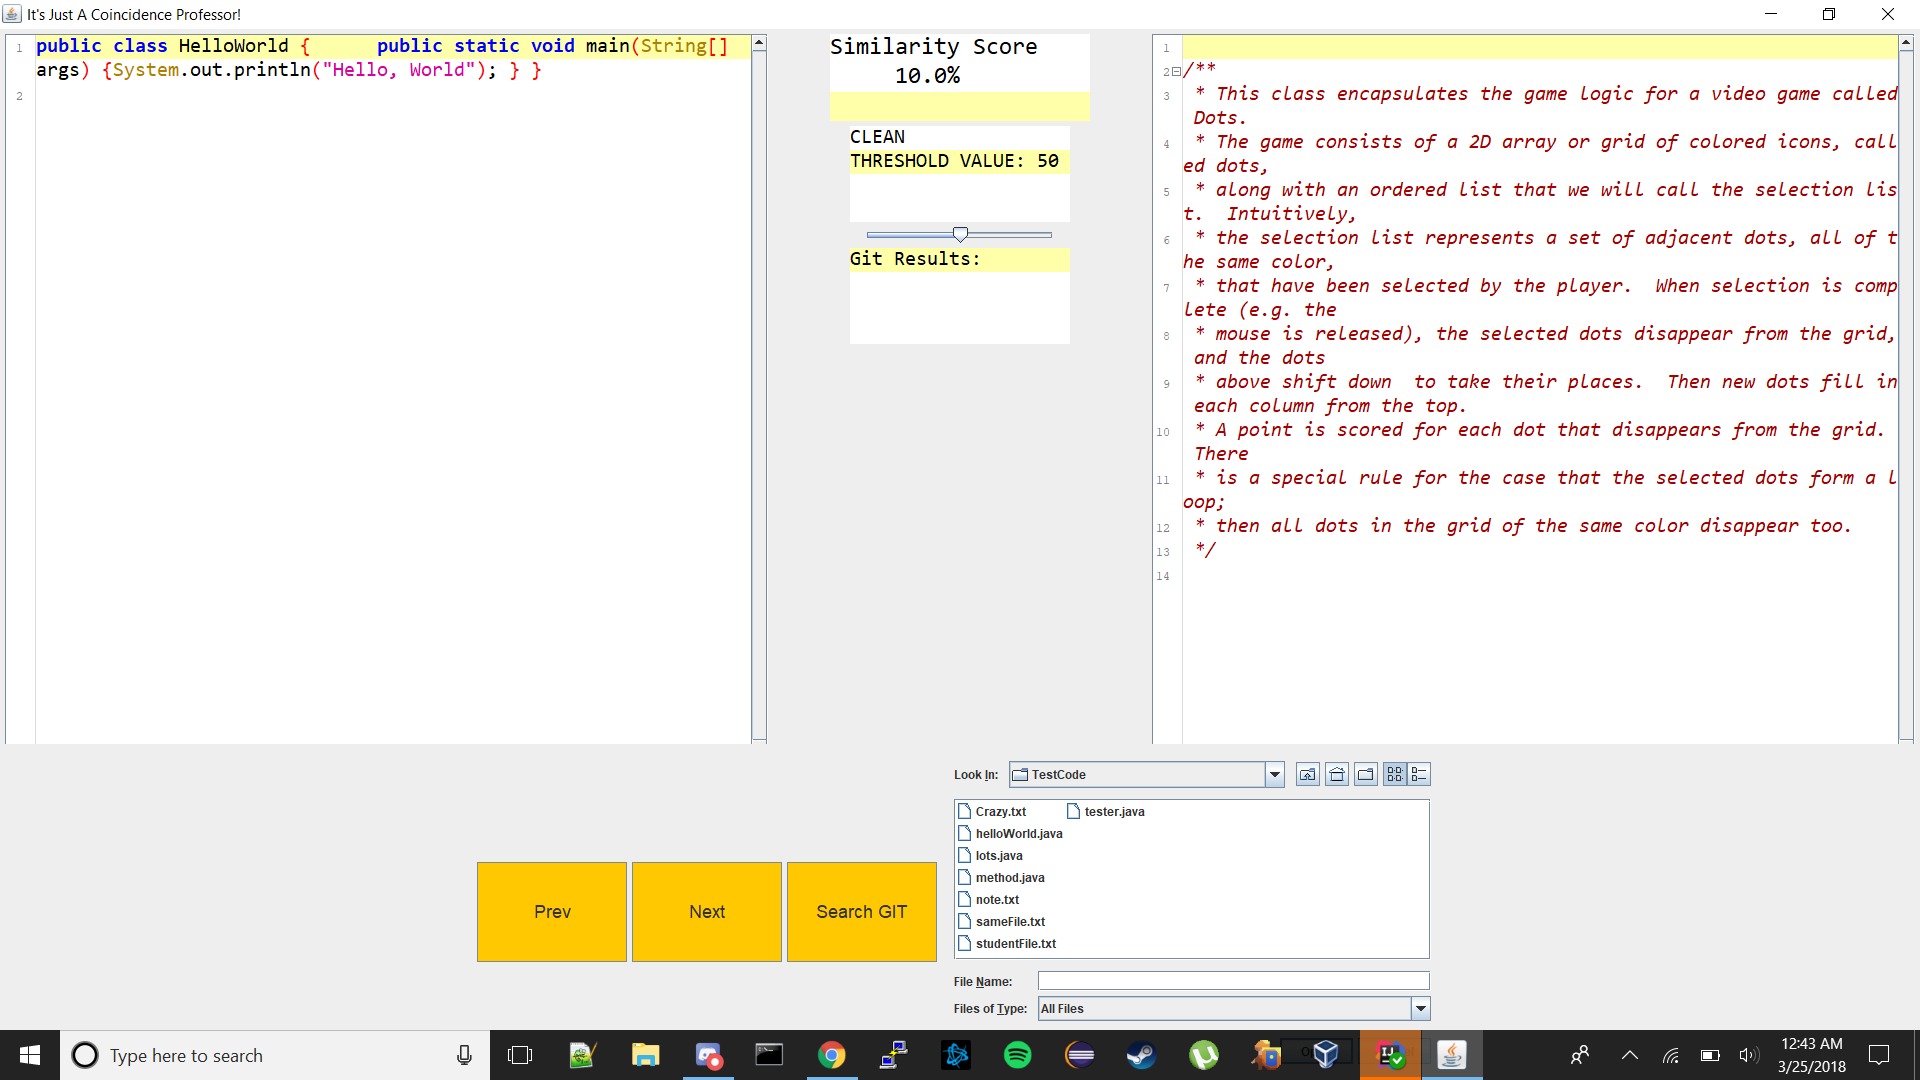Click the Java app icon in taskbar
The height and width of the screenshot is (1080, 1920).
click(x=1451, y=1055)
